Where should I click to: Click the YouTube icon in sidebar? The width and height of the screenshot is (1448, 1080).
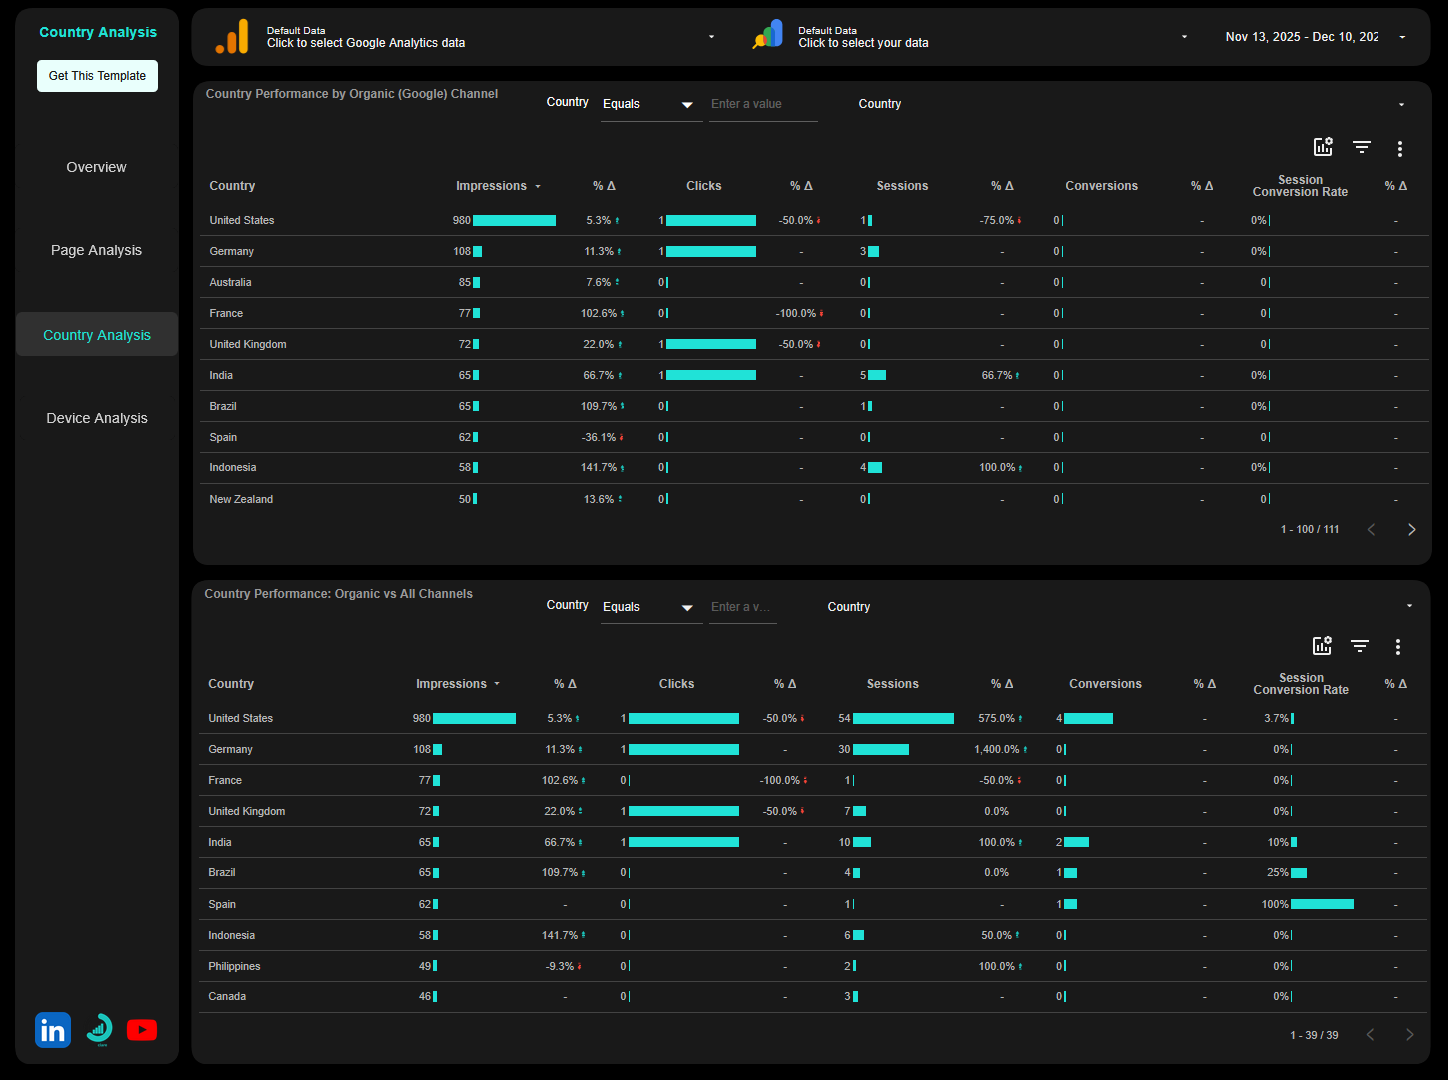[142, 1030]
